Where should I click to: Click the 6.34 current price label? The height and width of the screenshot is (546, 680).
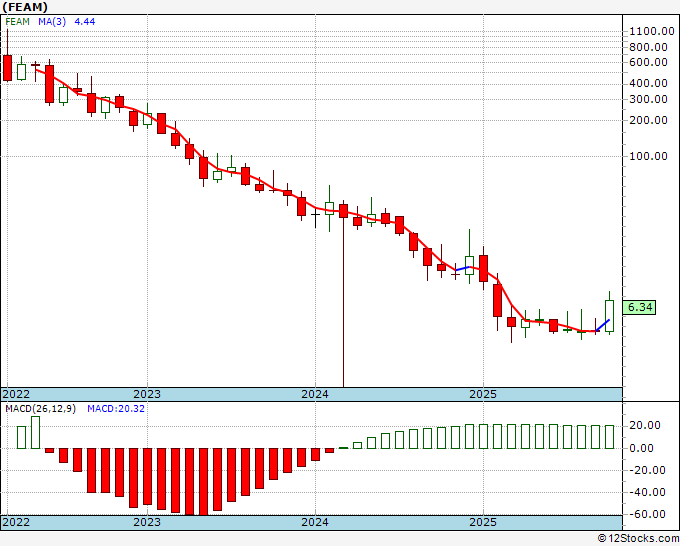(x=640, y=307)
